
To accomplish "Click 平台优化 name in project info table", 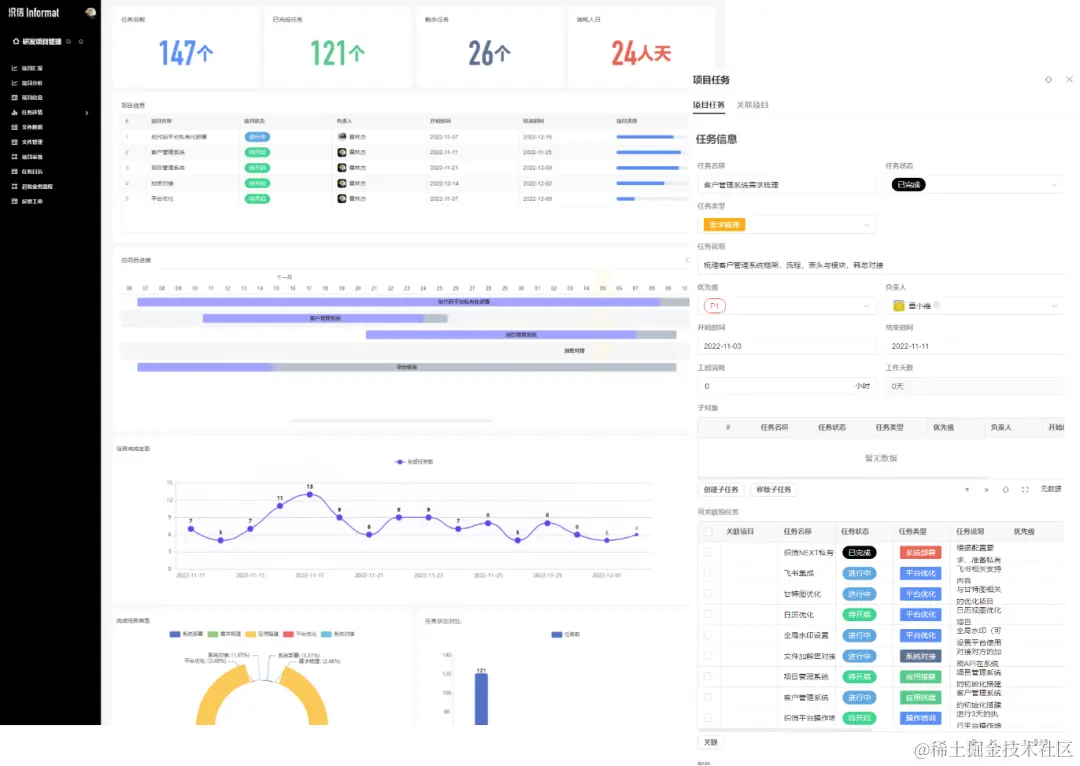I will [163, 198].
